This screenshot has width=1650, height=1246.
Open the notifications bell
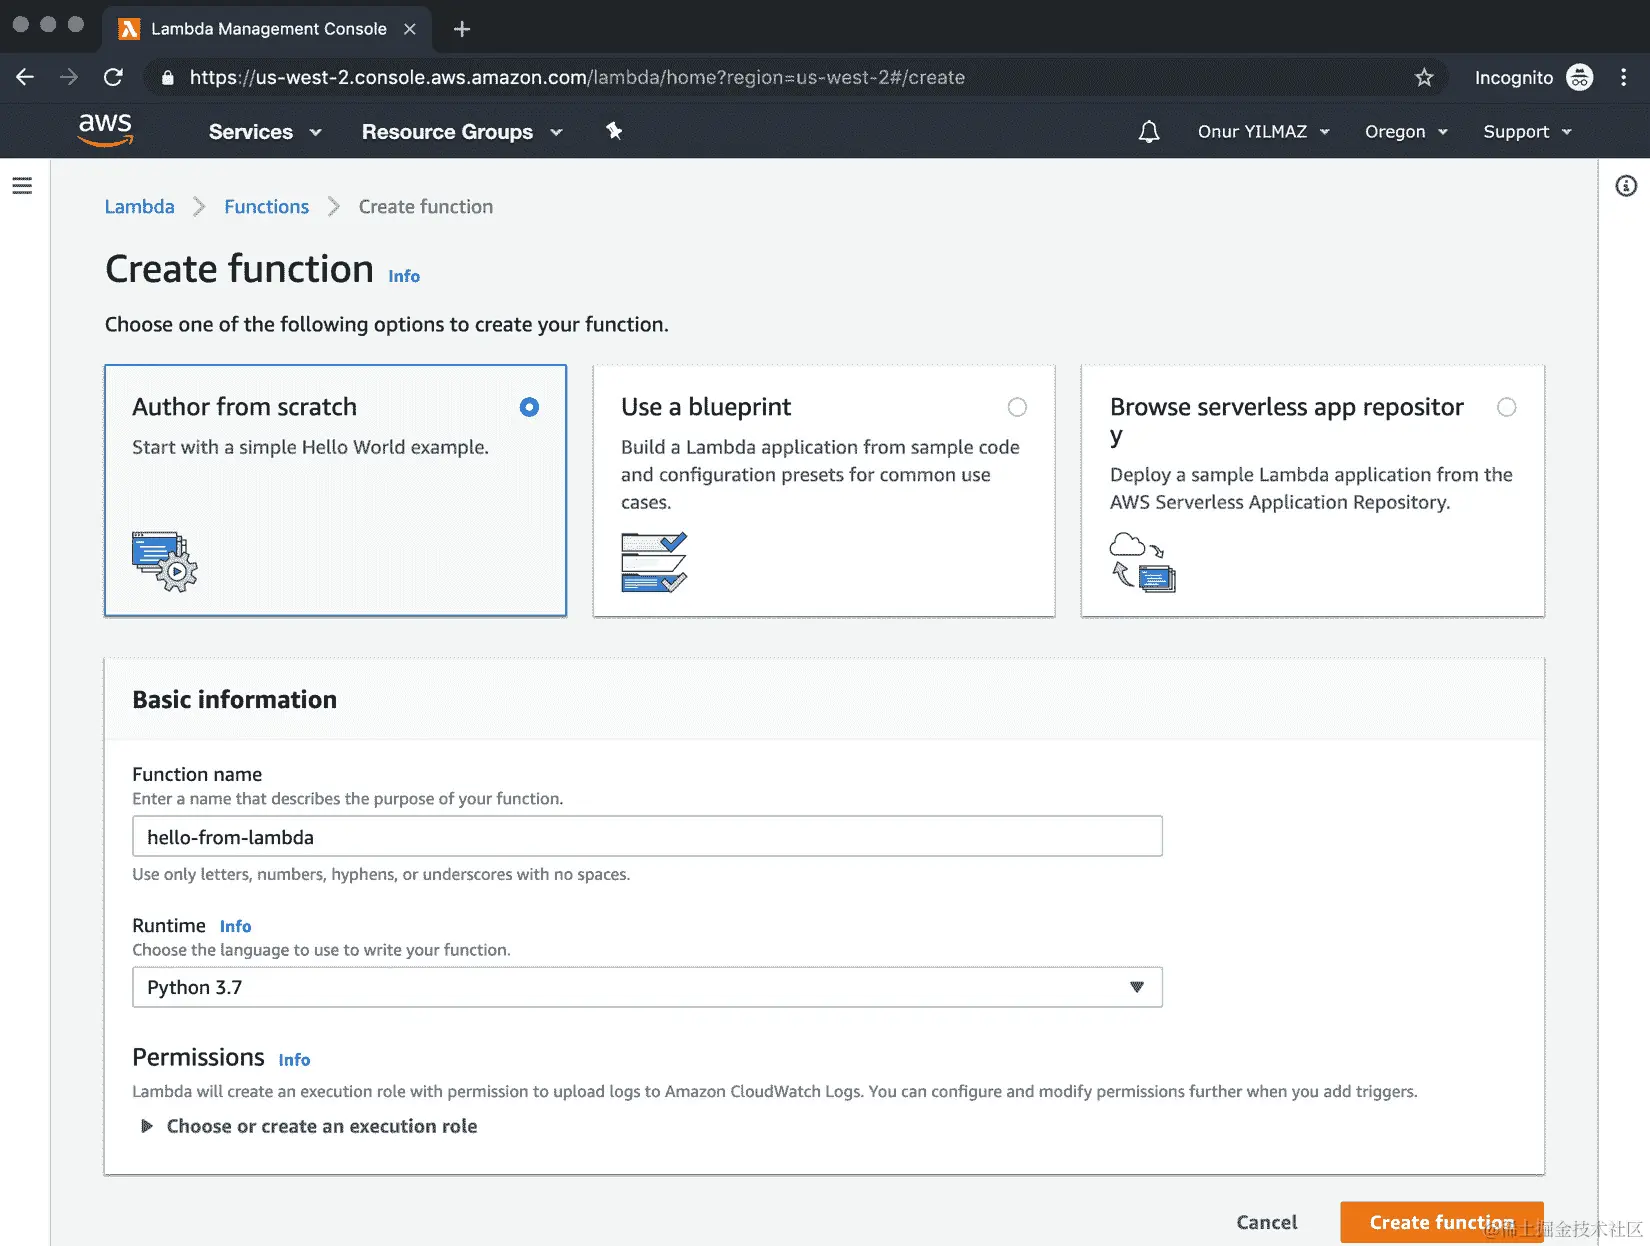tap(1148, 131)
